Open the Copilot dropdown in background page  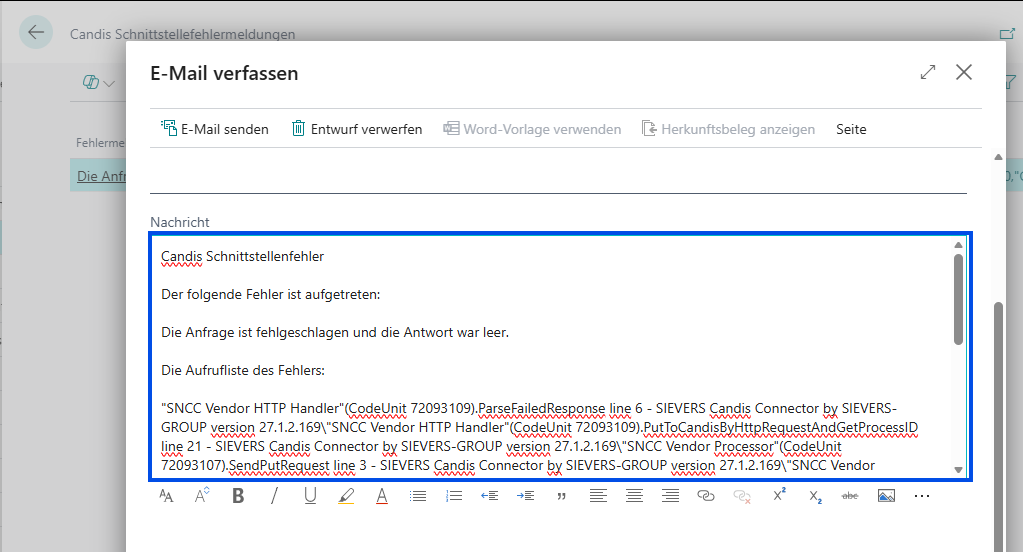pos(99,83)
